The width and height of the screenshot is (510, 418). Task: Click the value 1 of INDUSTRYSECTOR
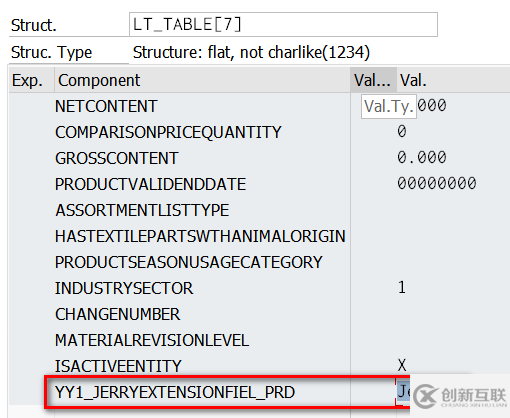(402, 287)
